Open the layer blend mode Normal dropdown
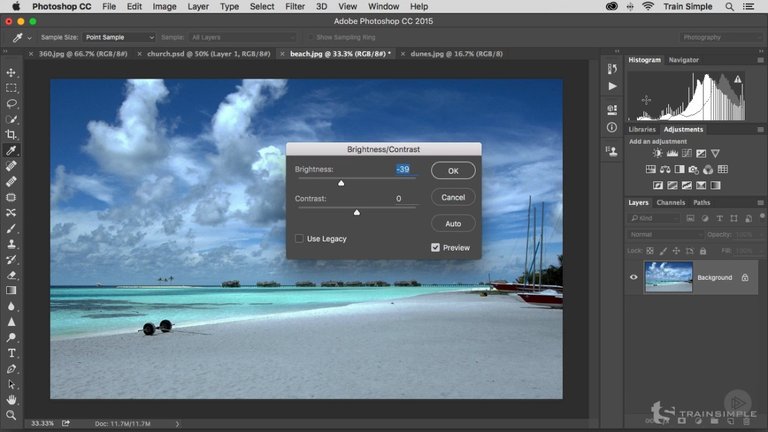Viewport: 768px width, 432px height. (x=666, y=234)
